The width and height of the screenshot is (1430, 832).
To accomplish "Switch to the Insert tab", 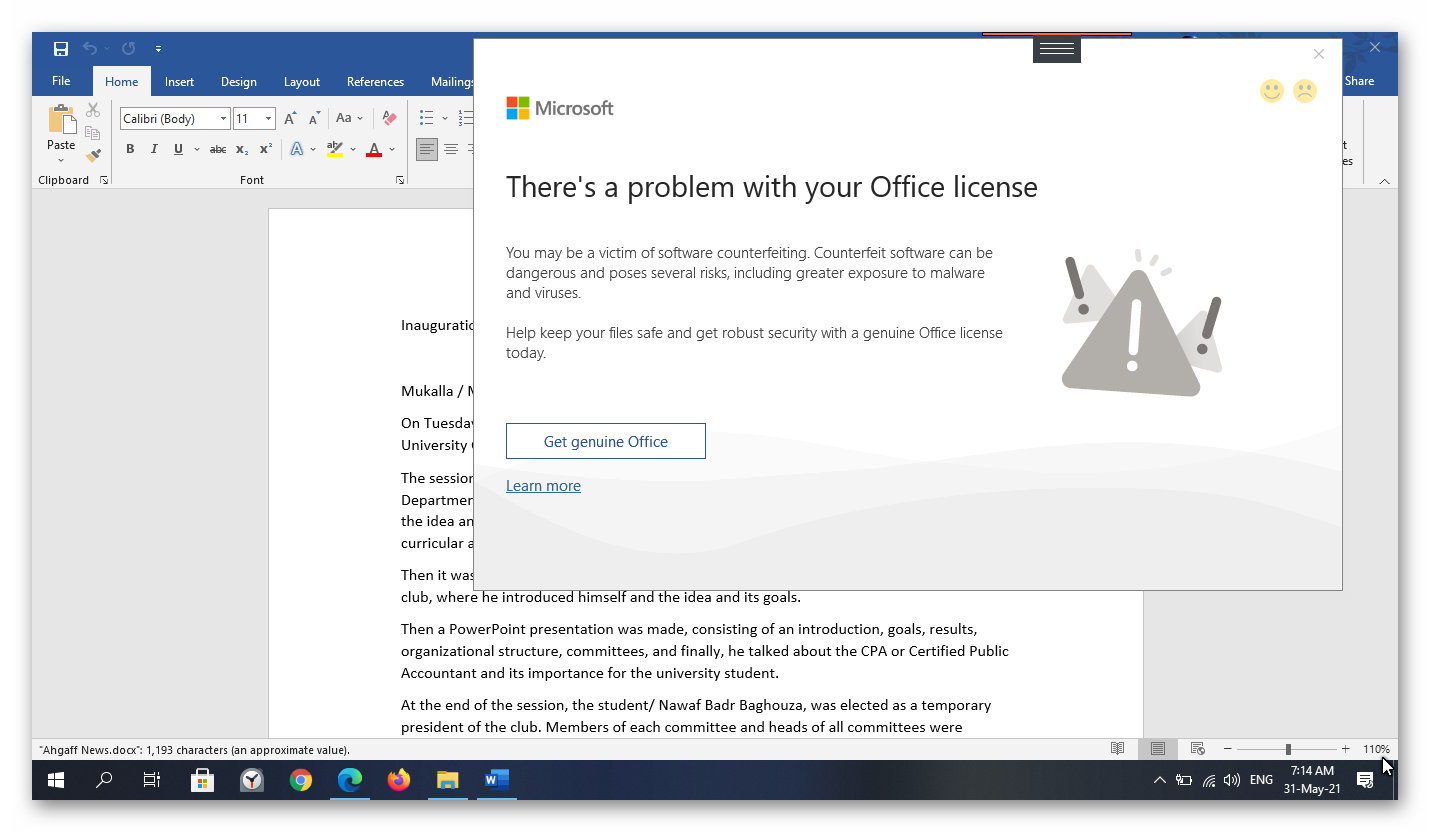I will 180,81.
